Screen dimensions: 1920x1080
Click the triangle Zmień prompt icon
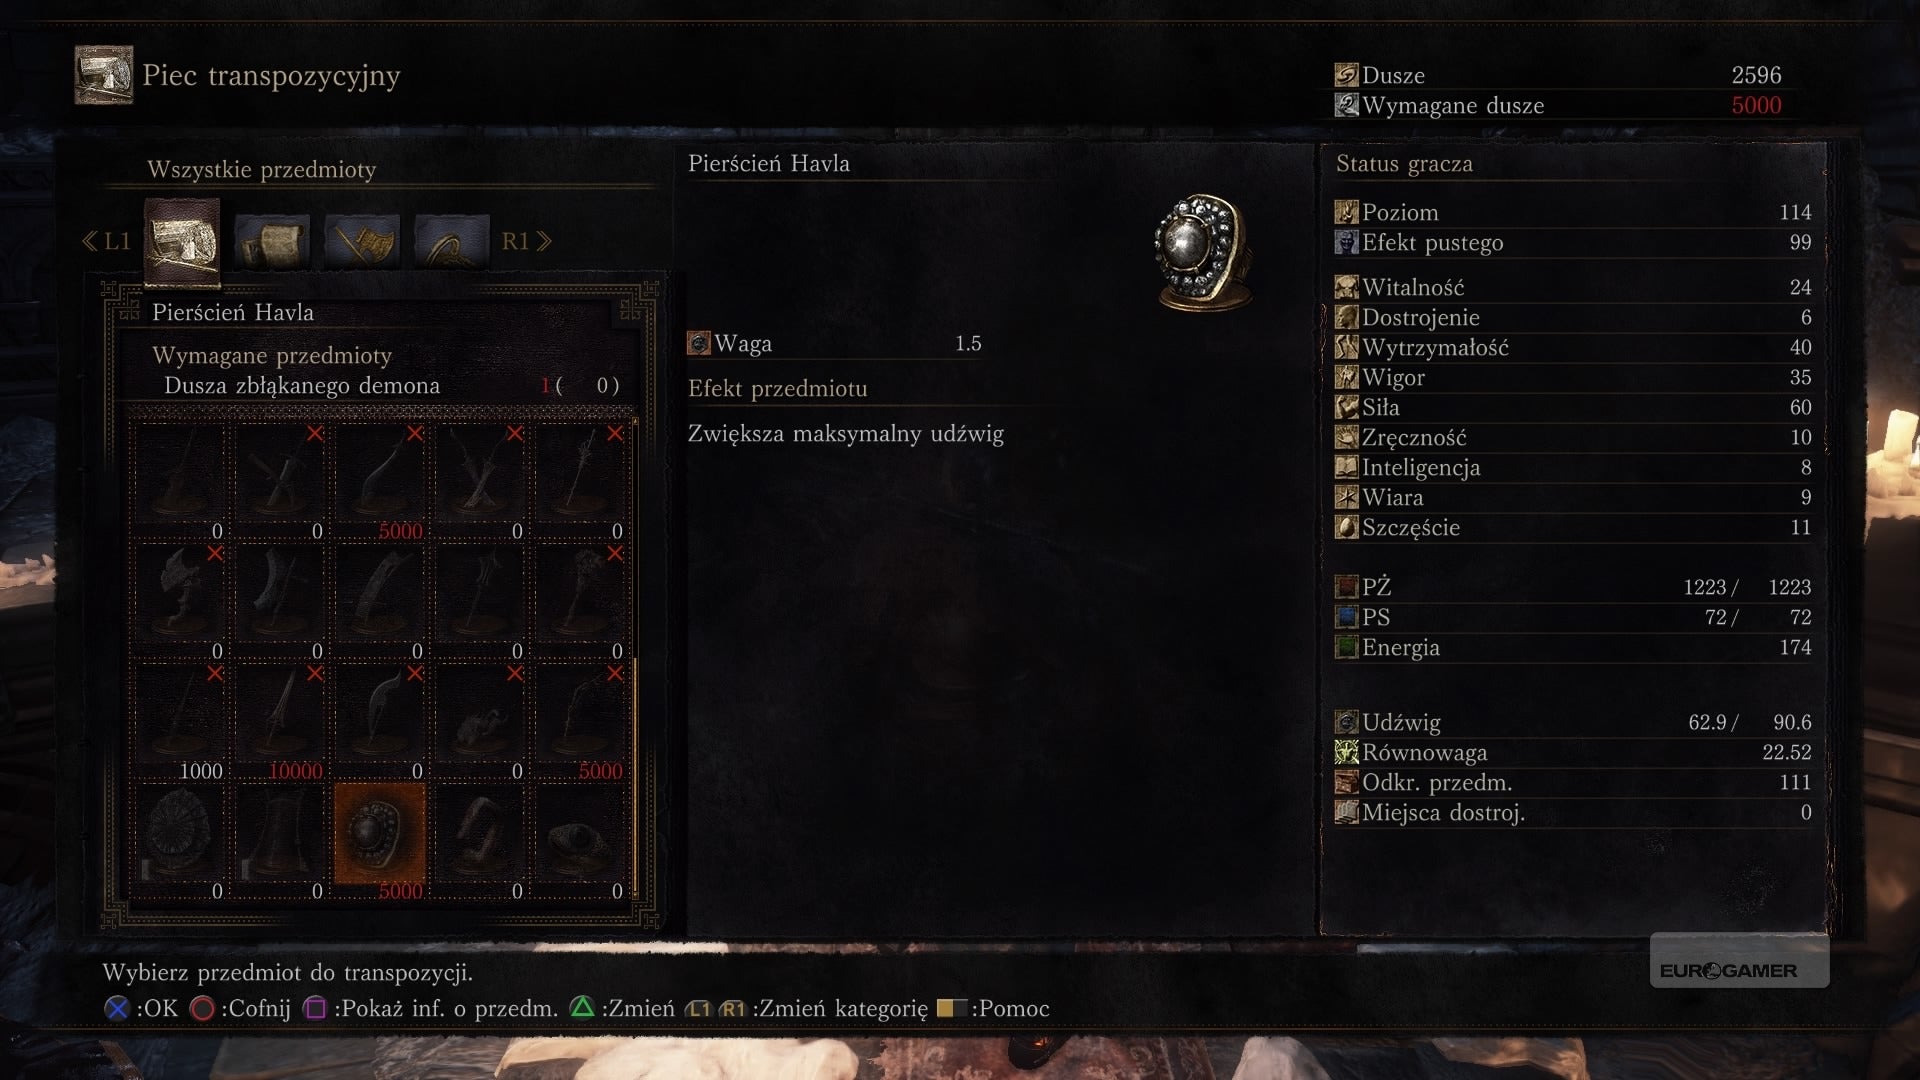[x=582, y=1007]
